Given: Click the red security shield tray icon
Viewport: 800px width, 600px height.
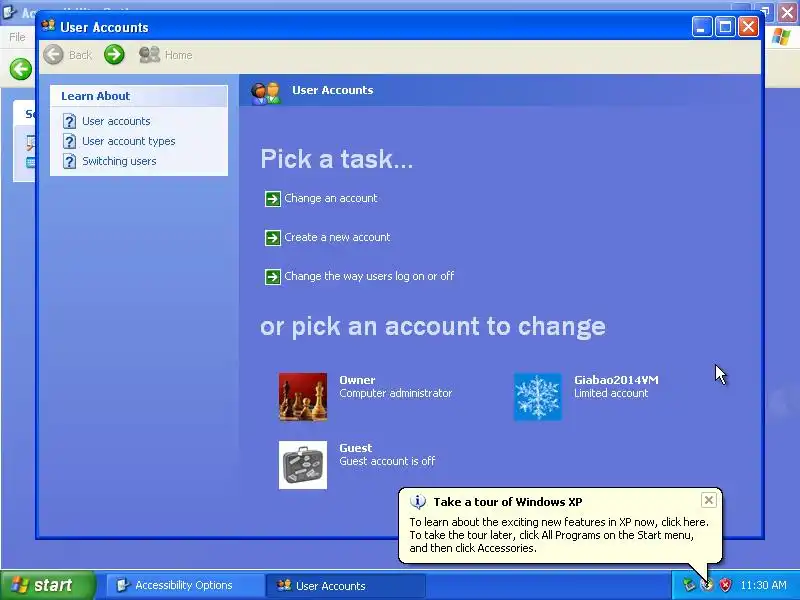Looking at the screenshot, I should (x=725, y=585).
